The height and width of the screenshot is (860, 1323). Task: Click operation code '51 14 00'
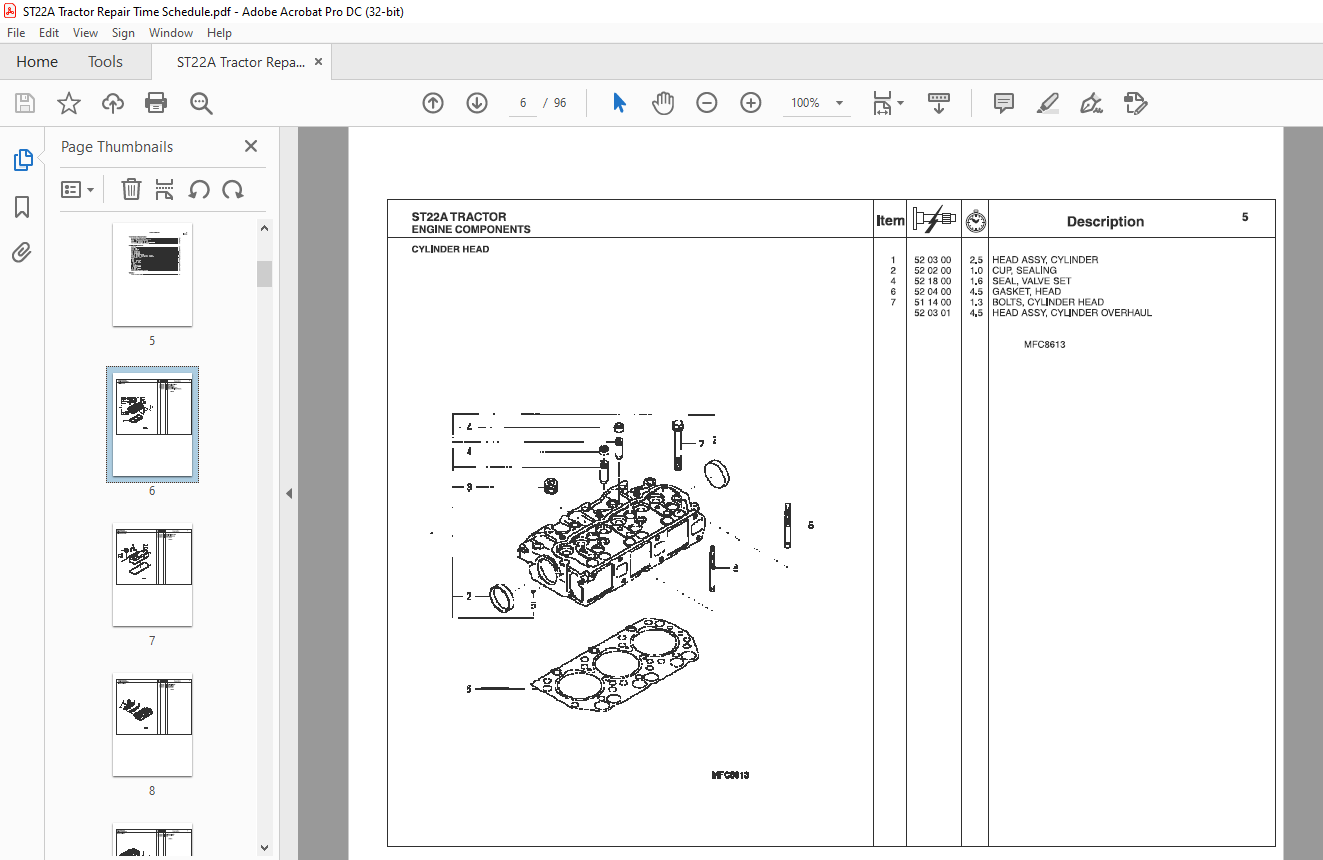click(x=932, y=302)
